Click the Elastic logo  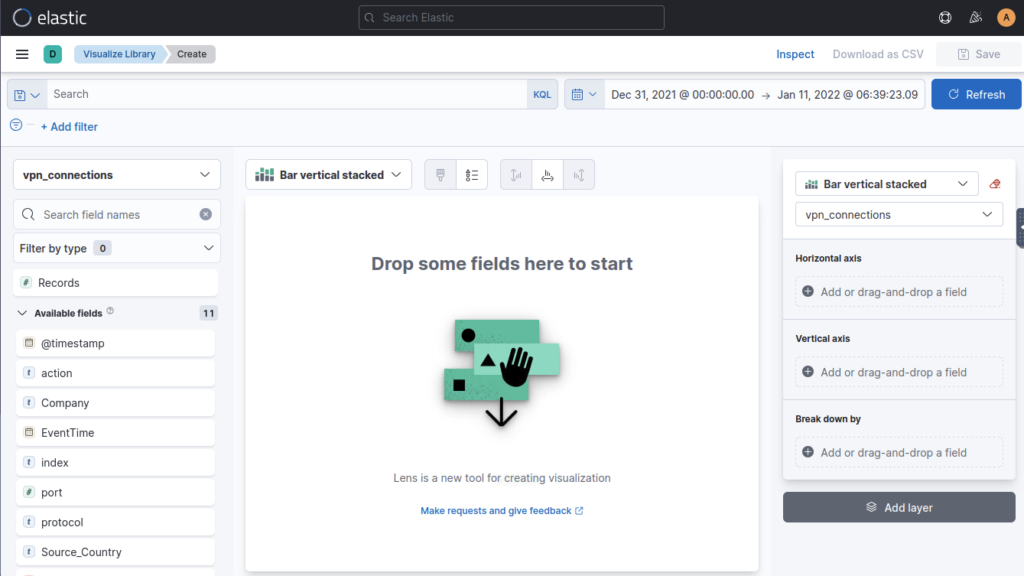[x=50, y=18]
